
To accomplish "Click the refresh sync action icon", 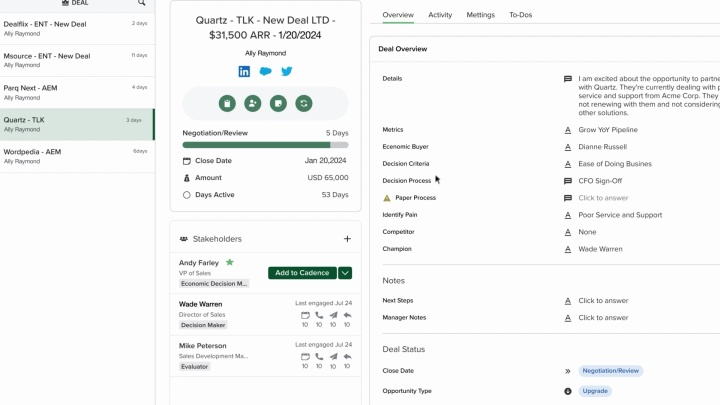I will click(304, 103).
